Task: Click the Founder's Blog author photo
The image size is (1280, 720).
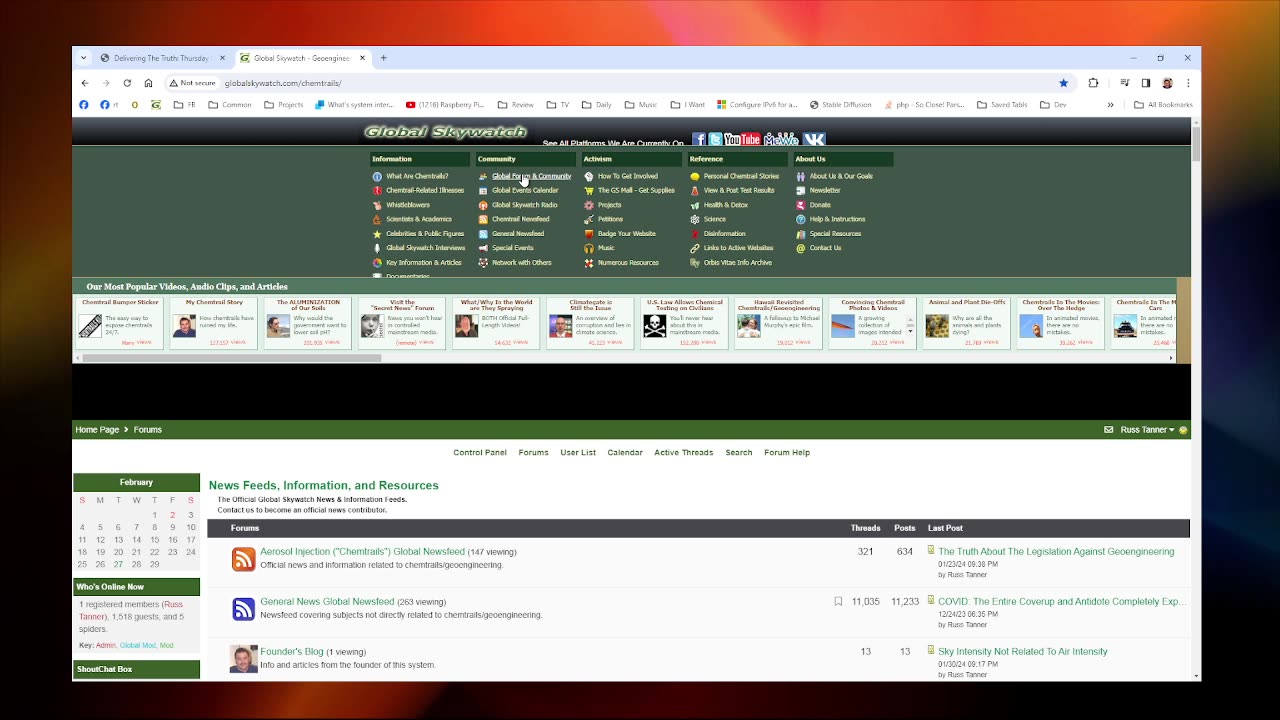Action: pos(243,659)
